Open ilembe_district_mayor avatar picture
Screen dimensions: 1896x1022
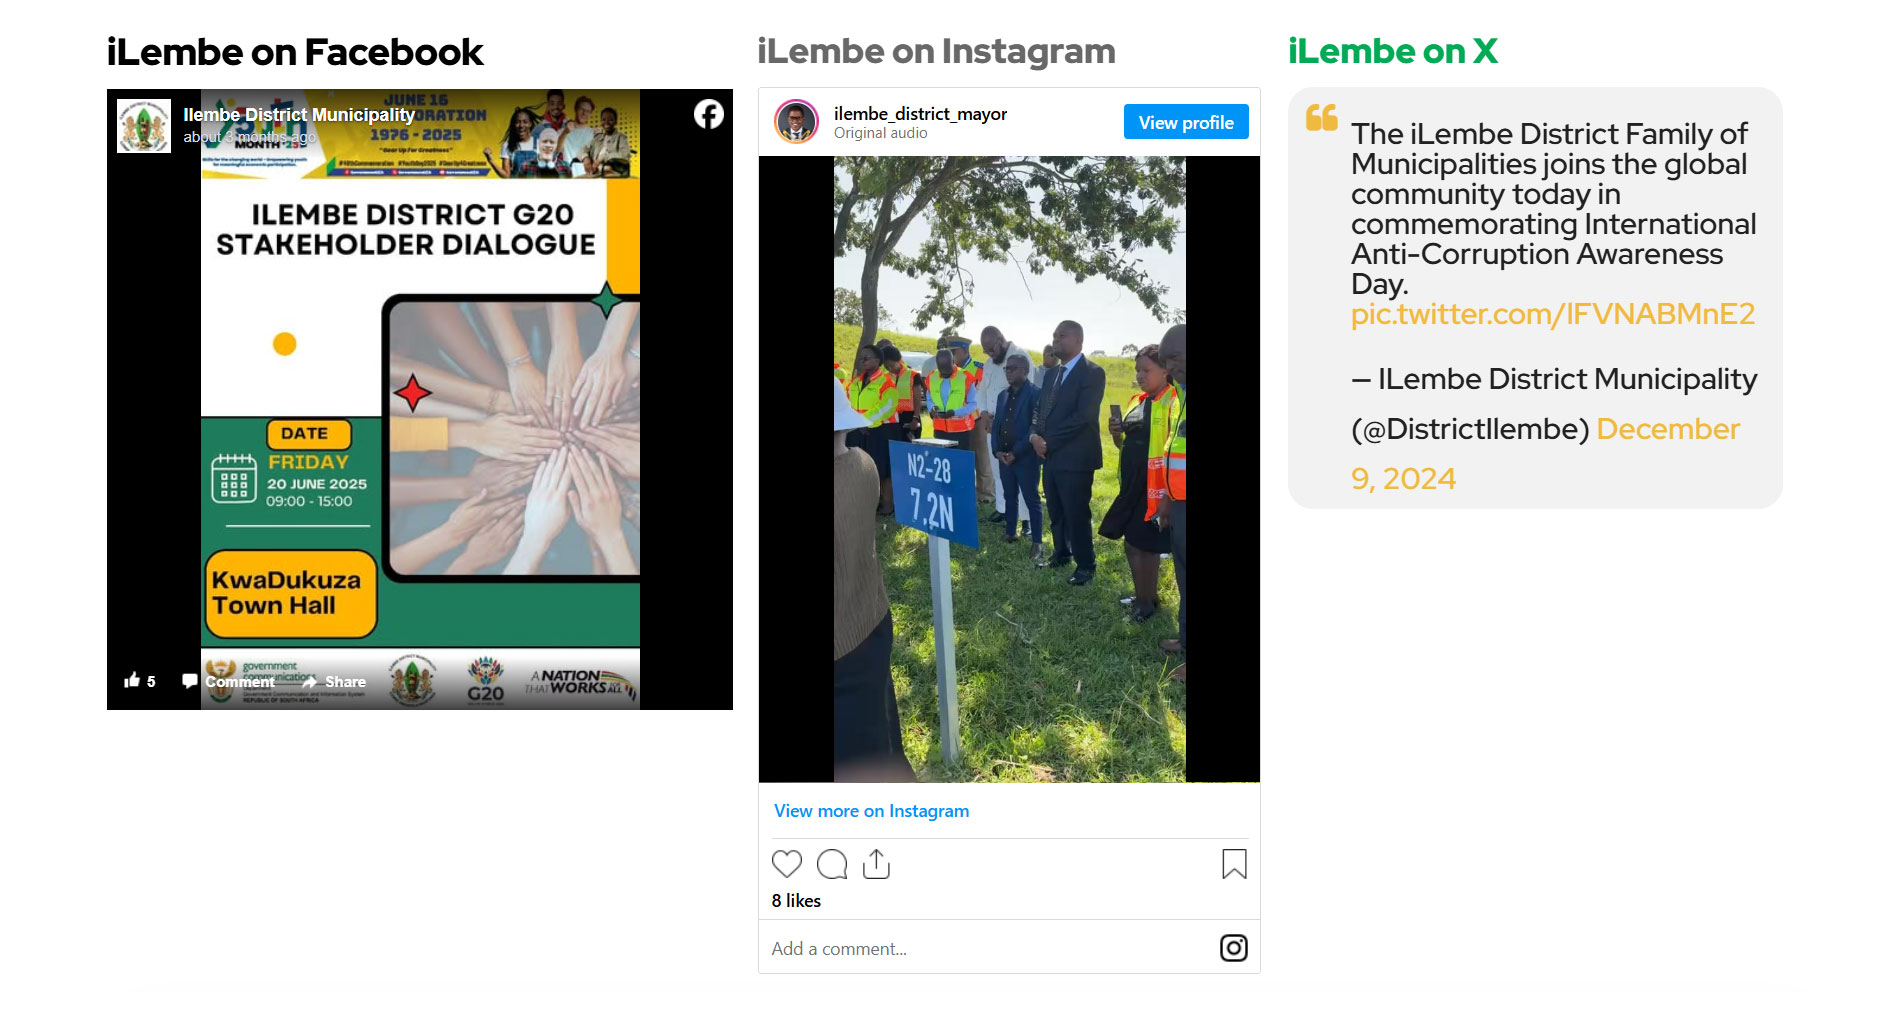point(797,122)
